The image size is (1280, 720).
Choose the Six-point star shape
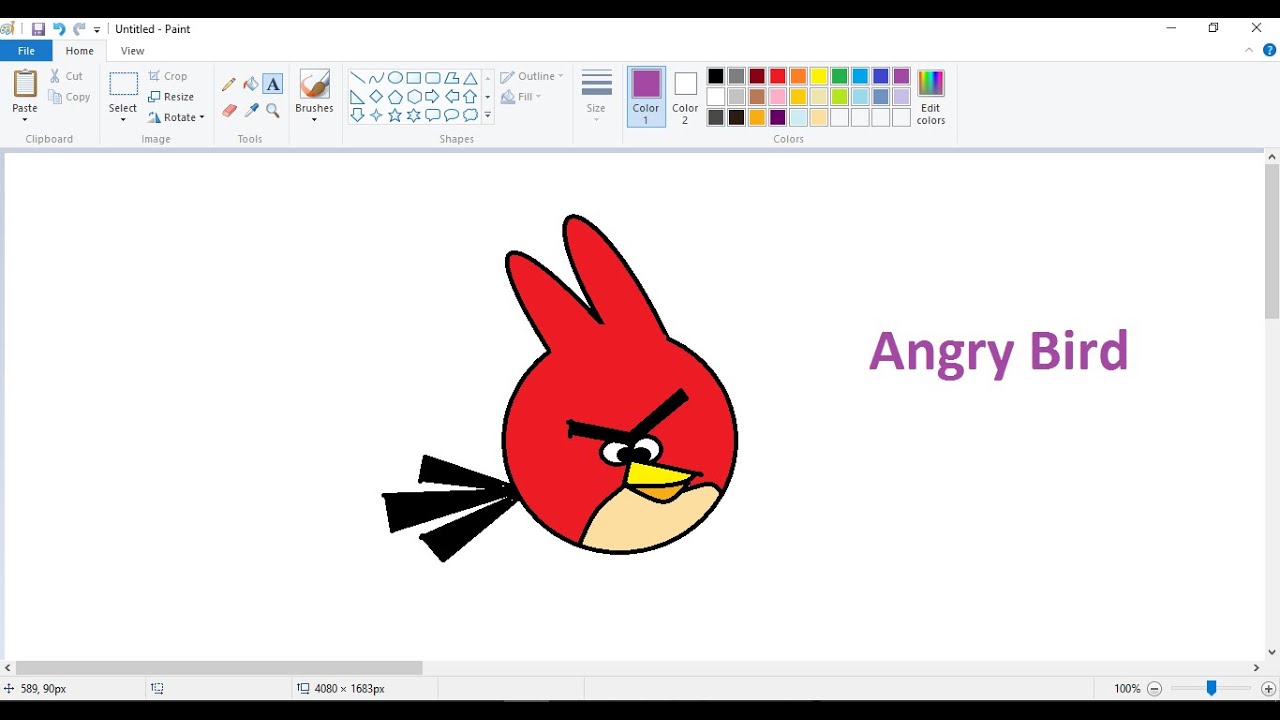click(414, 115)
